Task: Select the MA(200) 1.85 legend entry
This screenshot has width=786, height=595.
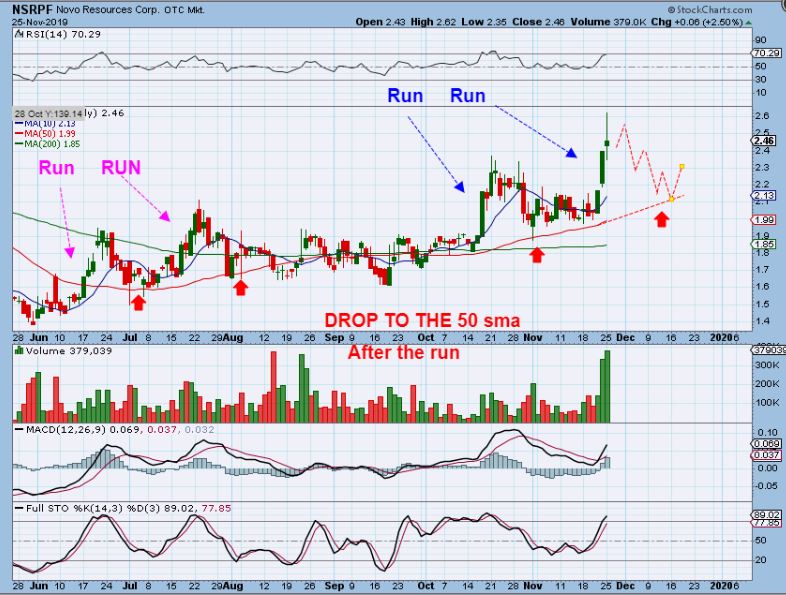Action: 48,144
